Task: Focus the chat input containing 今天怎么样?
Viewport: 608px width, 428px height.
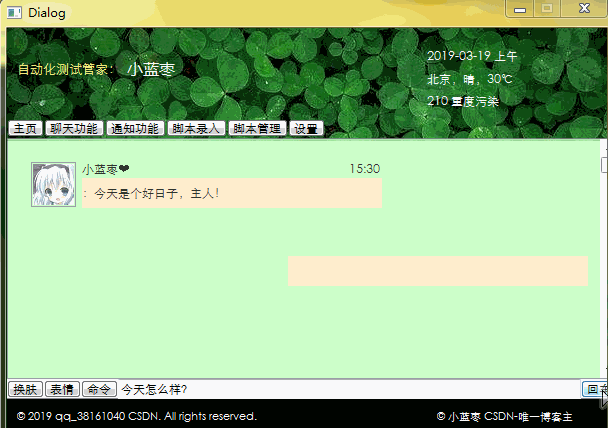Action: 349,389
